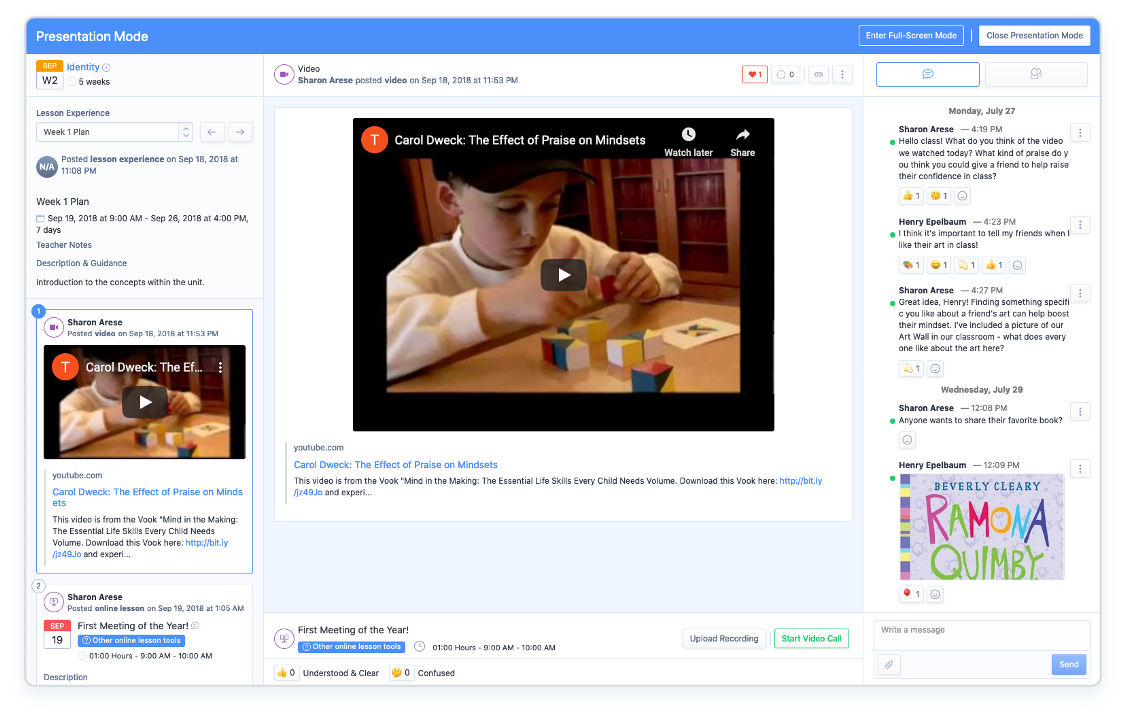The image size is (1126, 718).
Task: Click Enter Full-Screen Mode button
Action: tap(910, 36)
